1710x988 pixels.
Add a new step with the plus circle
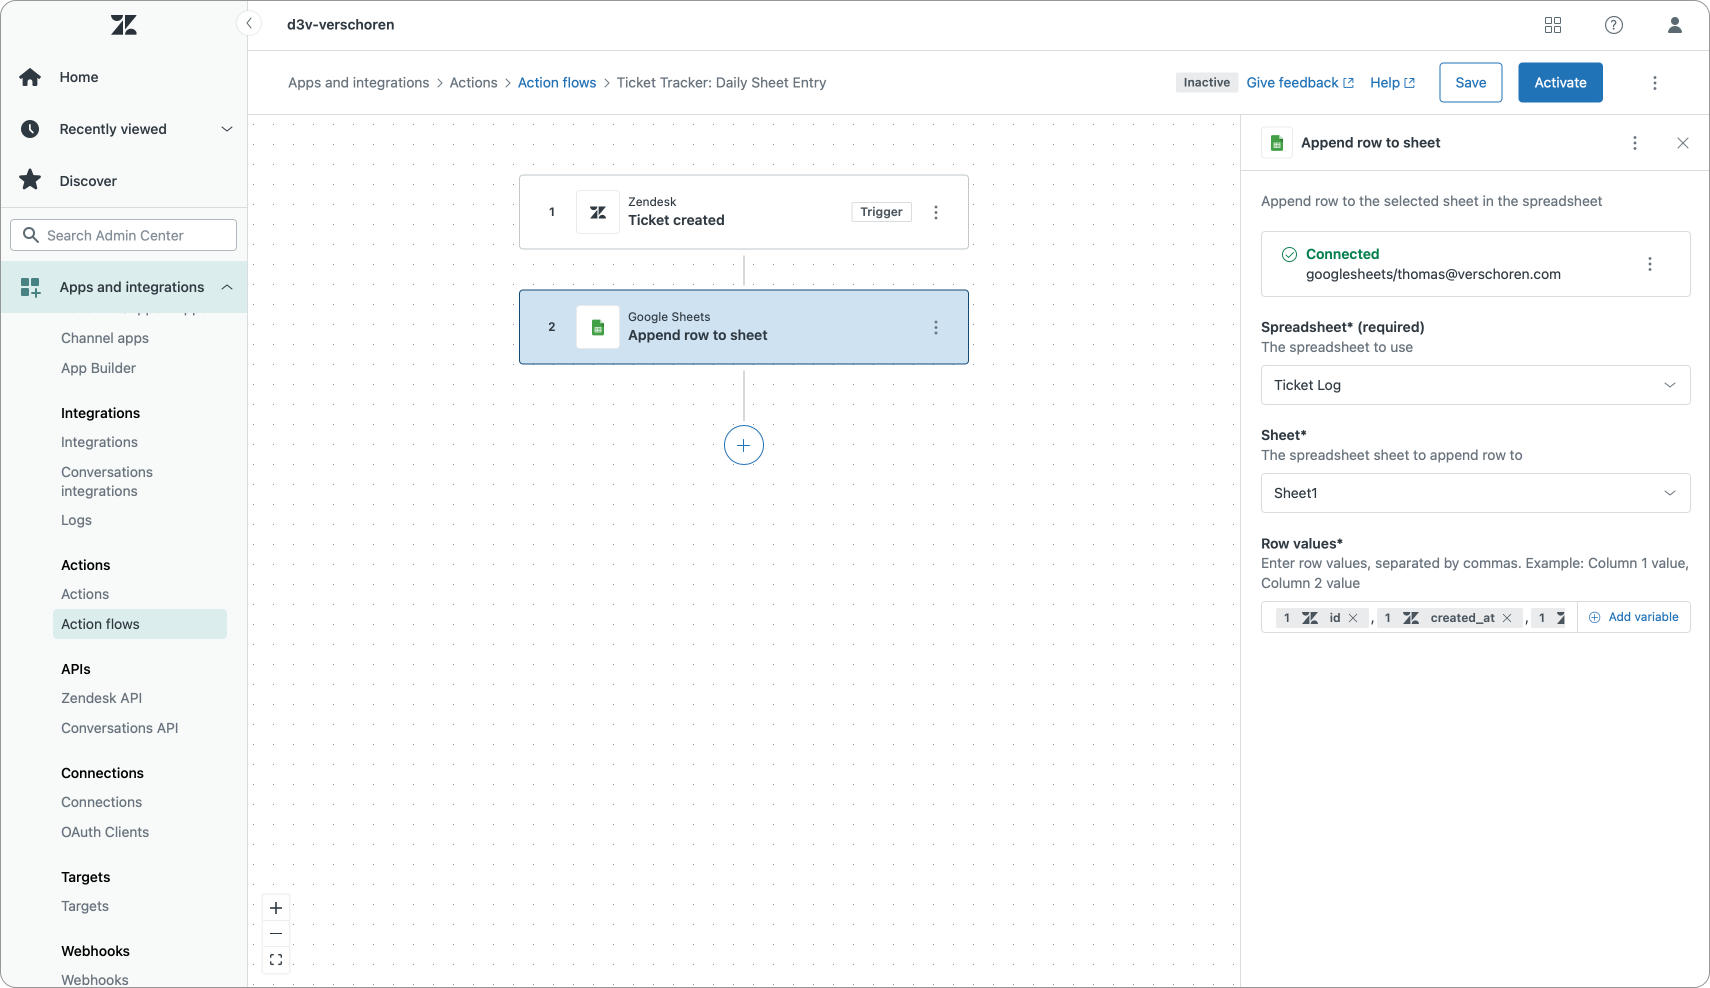point(744,445)
